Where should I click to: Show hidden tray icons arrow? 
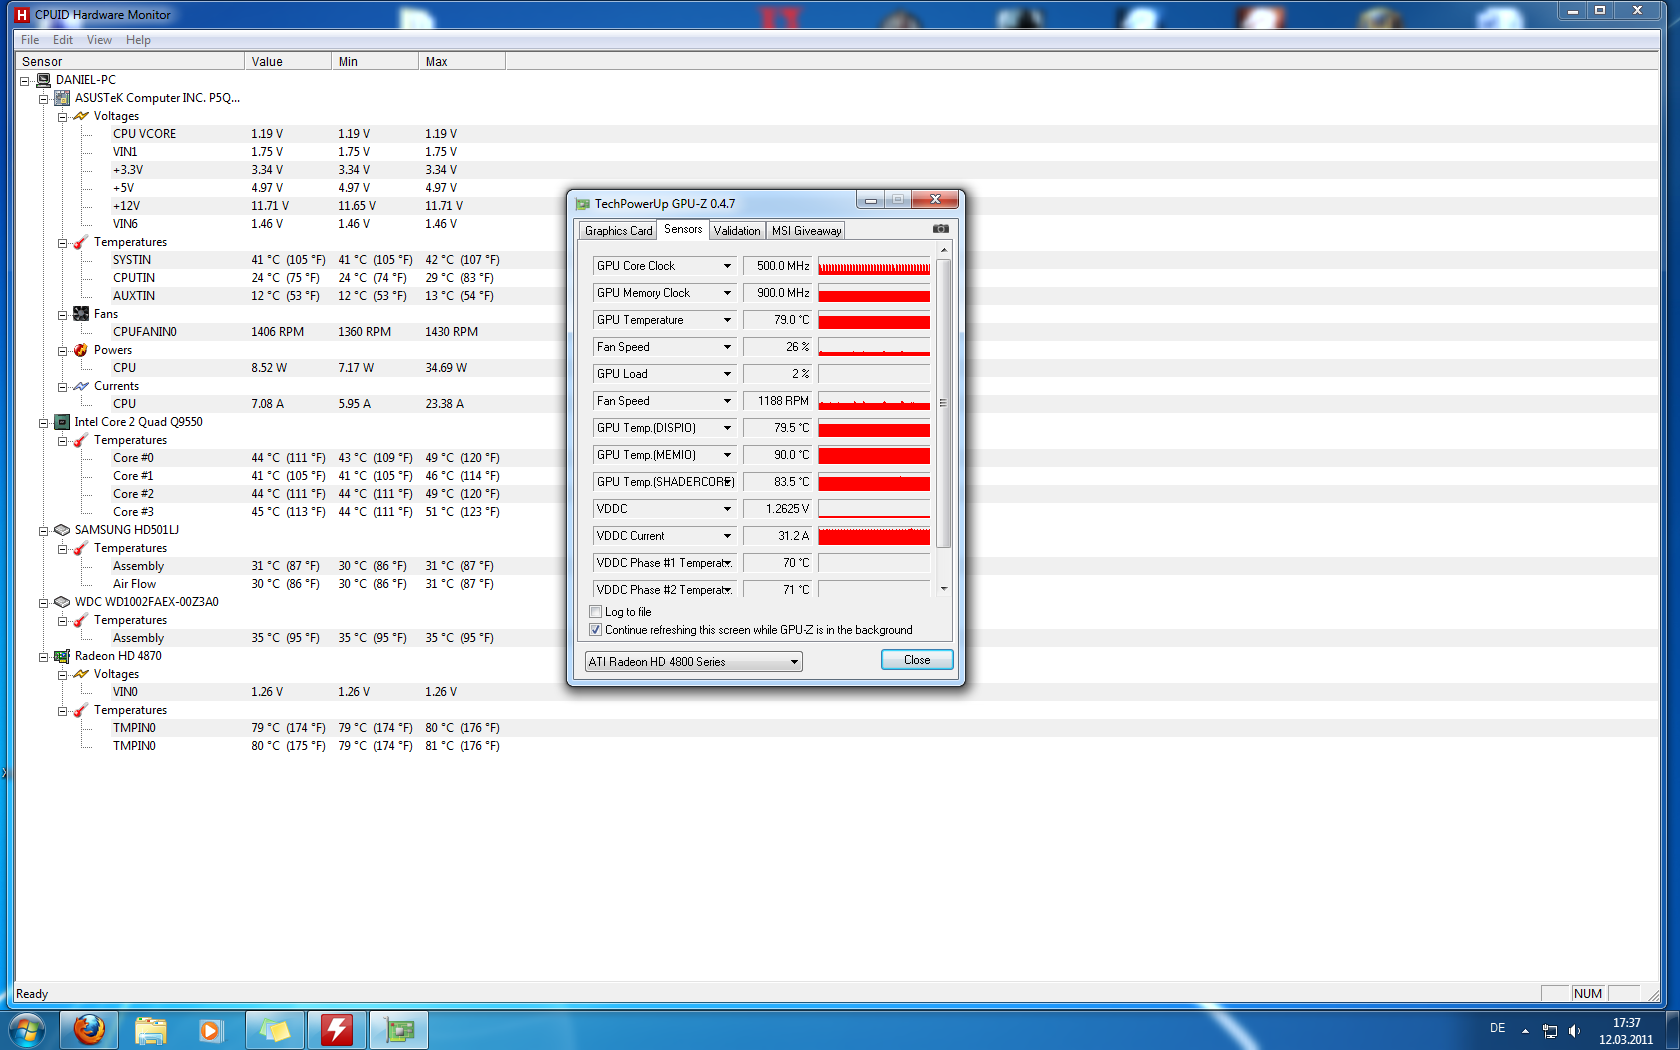(1525, 1031)
